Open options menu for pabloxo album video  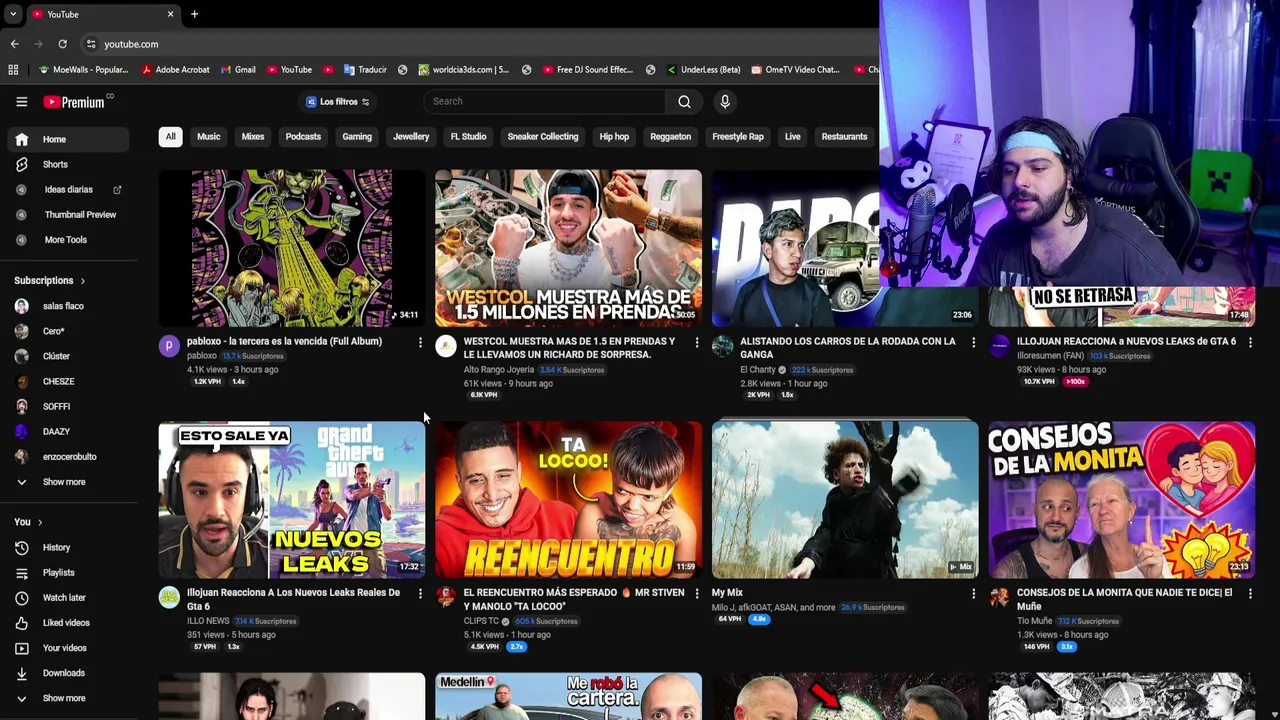(420, 343)
